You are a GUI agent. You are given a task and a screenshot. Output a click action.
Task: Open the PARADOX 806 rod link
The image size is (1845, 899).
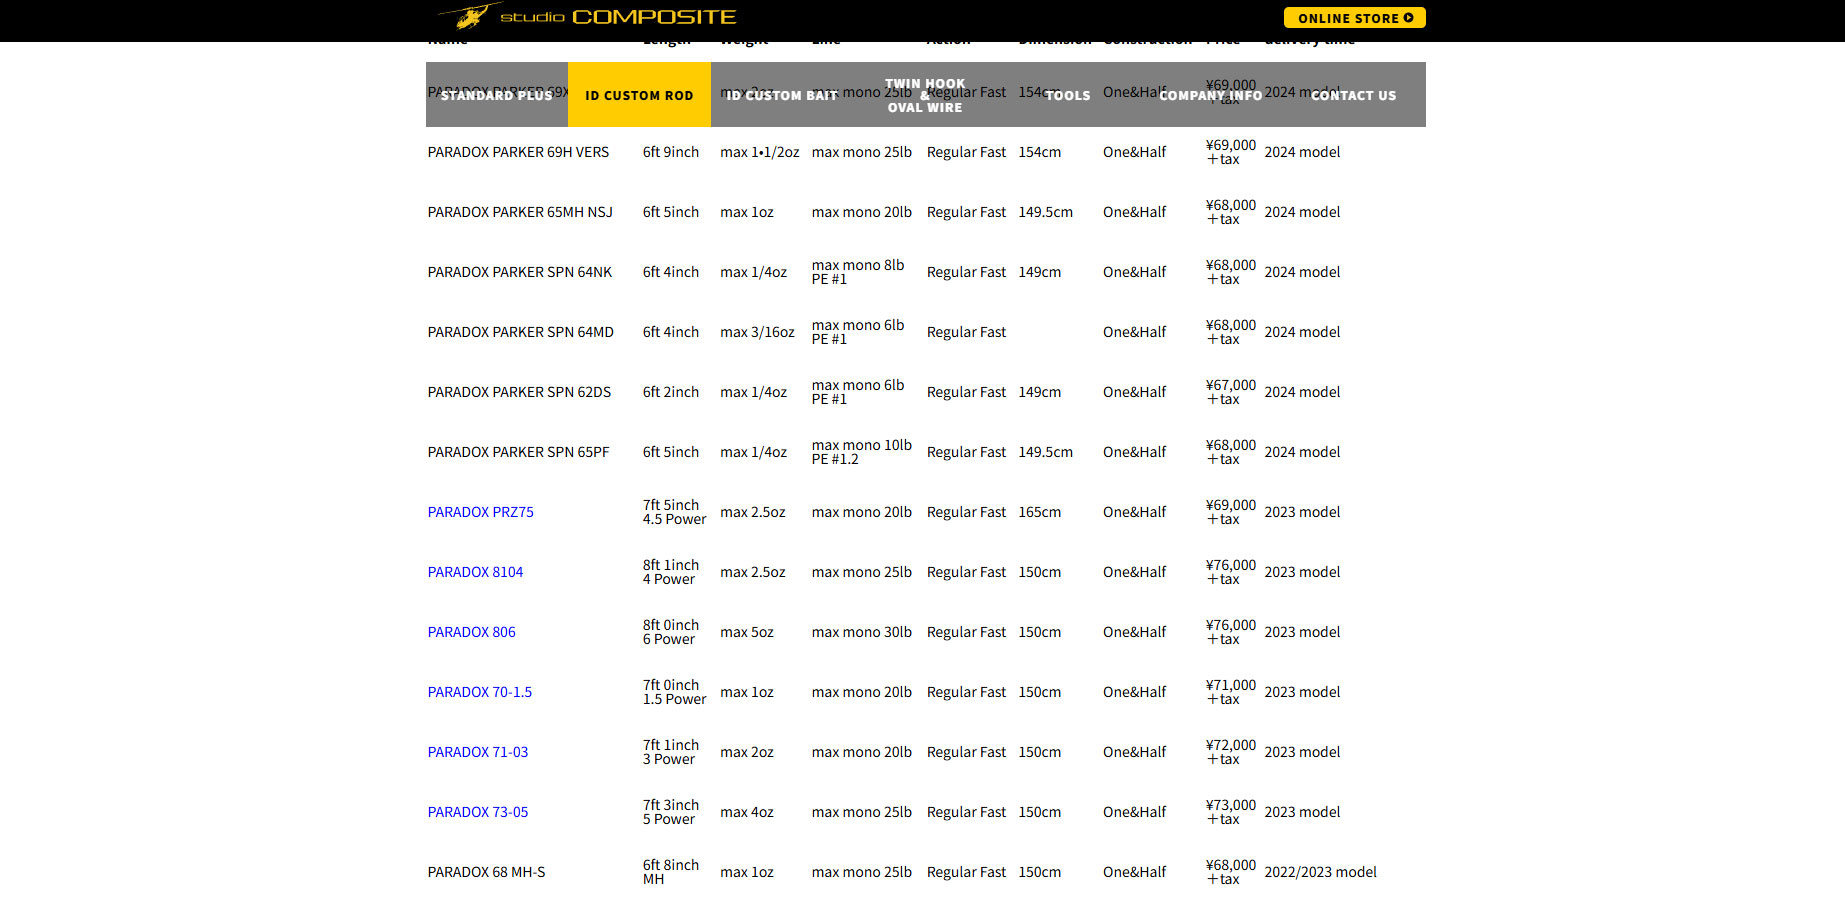pos(472,632)
